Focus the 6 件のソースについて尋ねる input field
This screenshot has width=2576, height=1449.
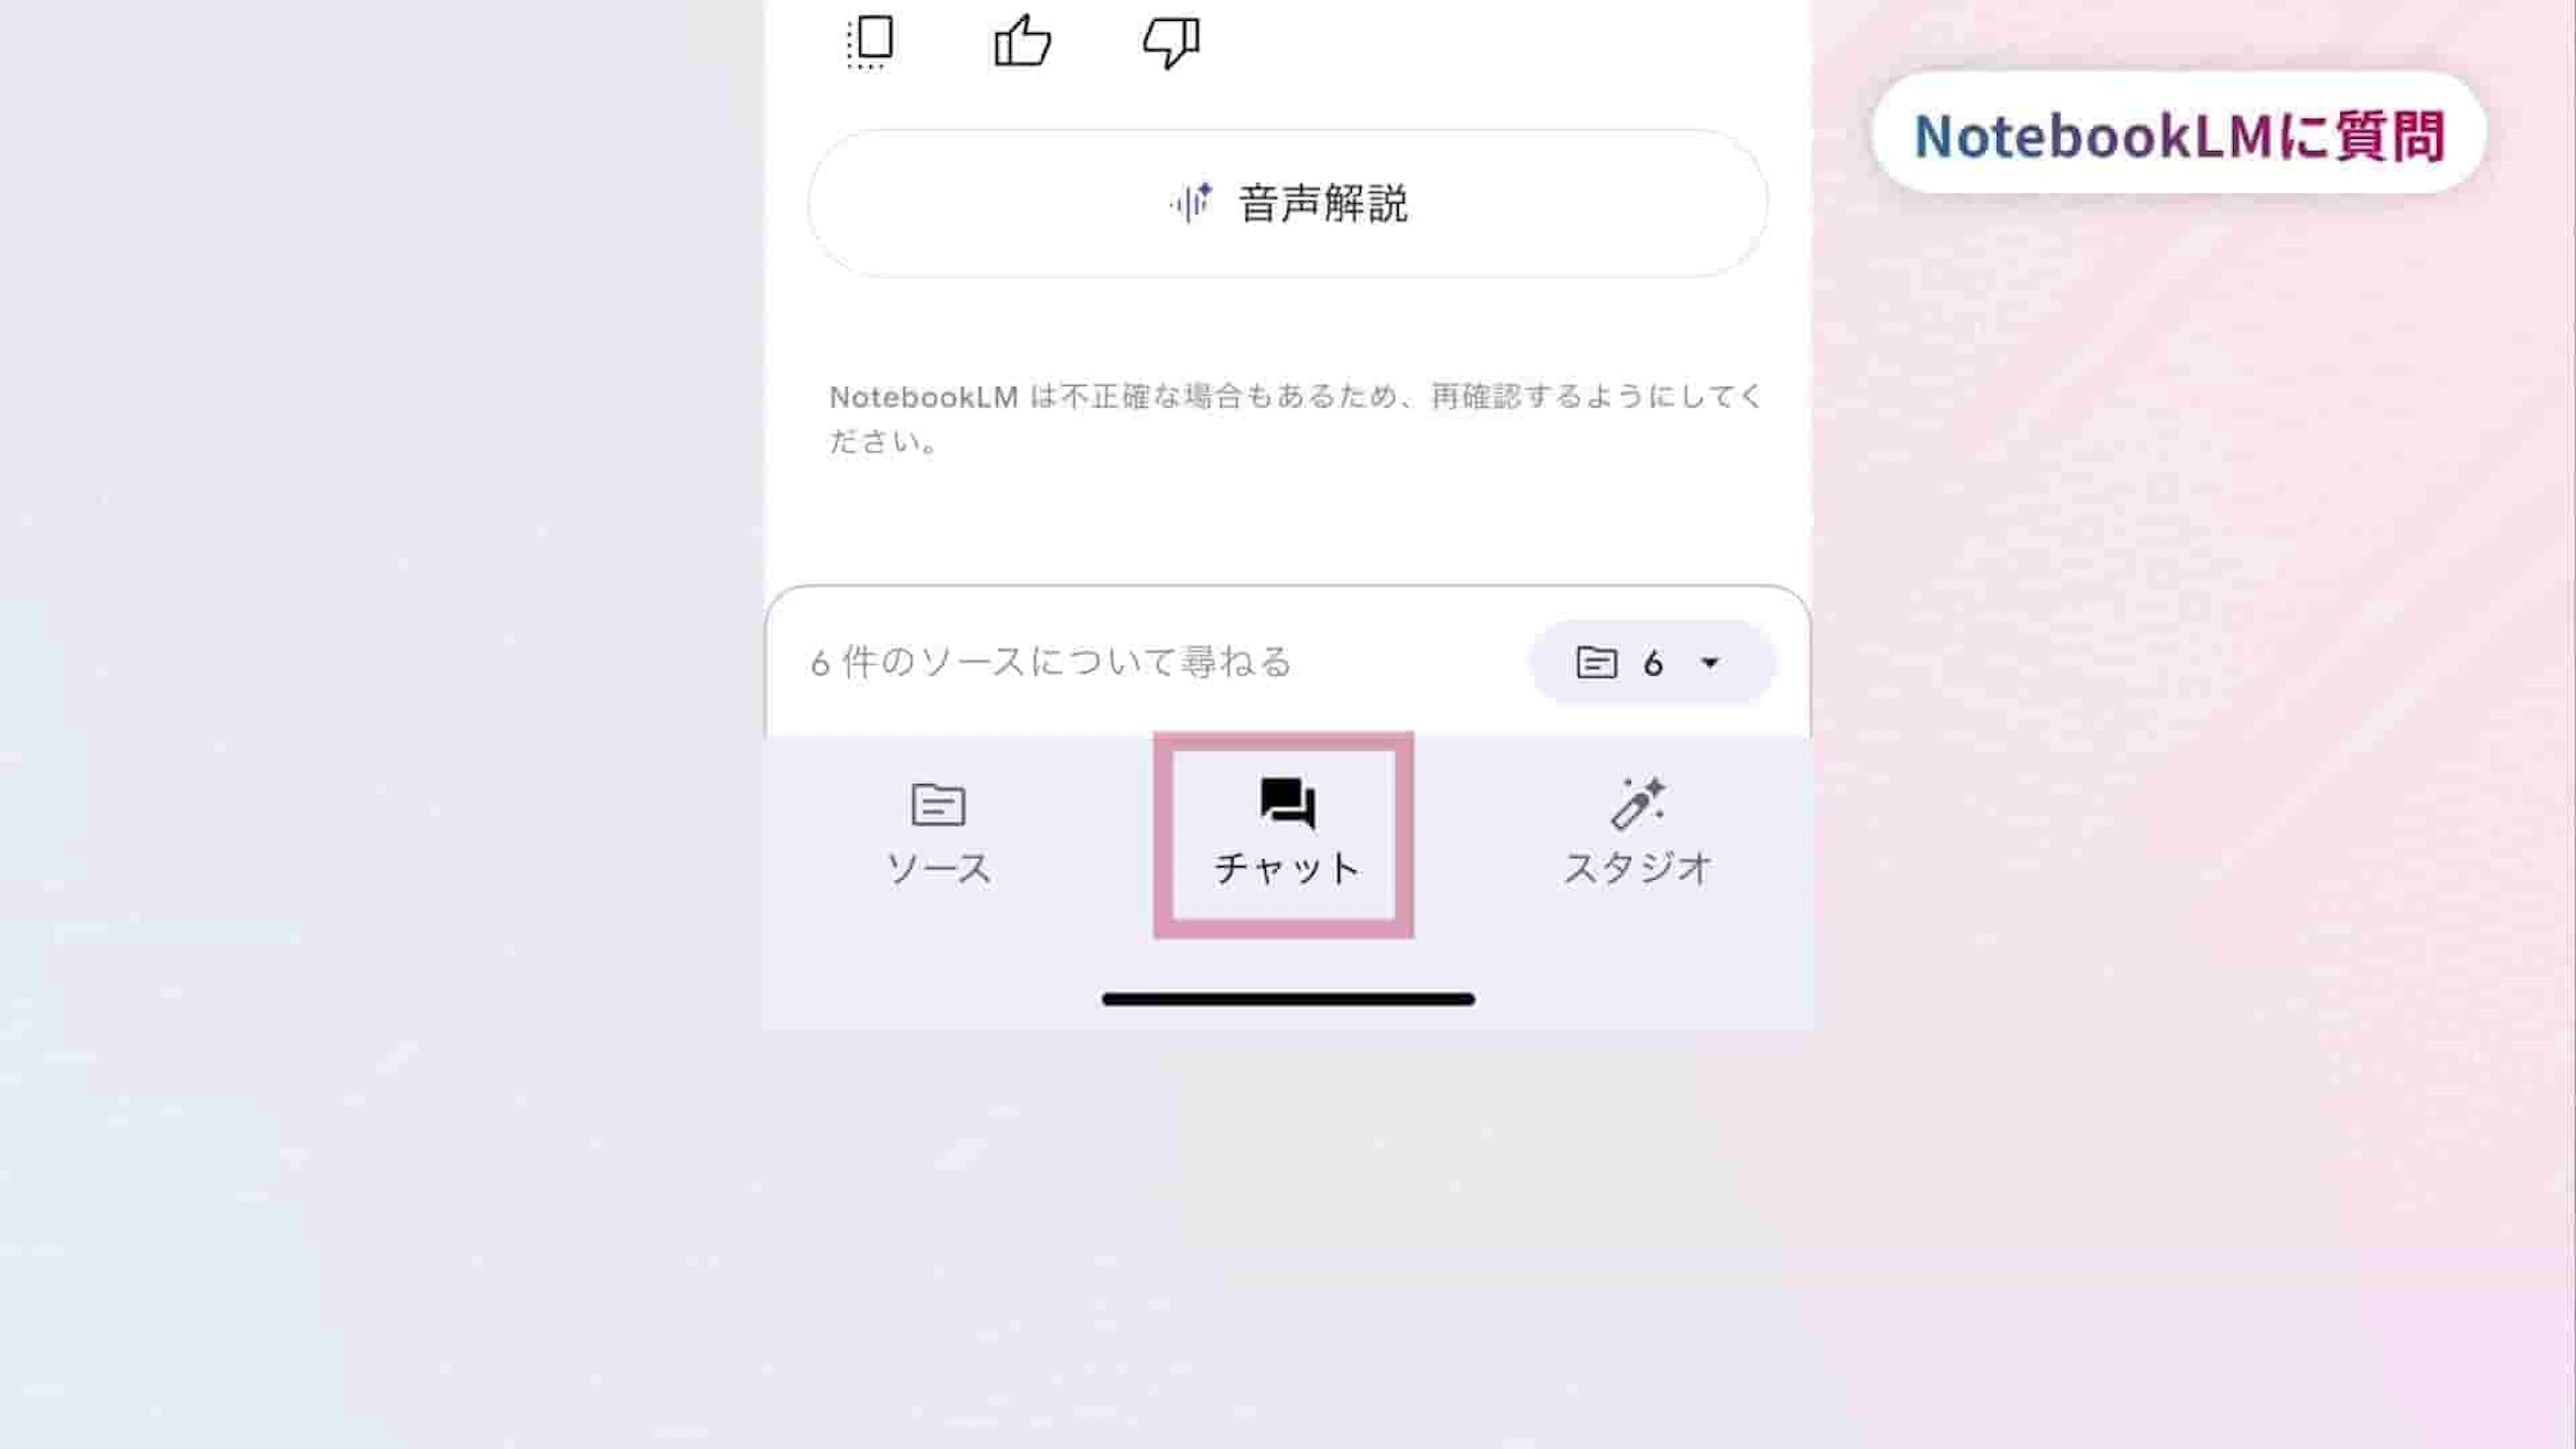click(x=1150, y=662)
